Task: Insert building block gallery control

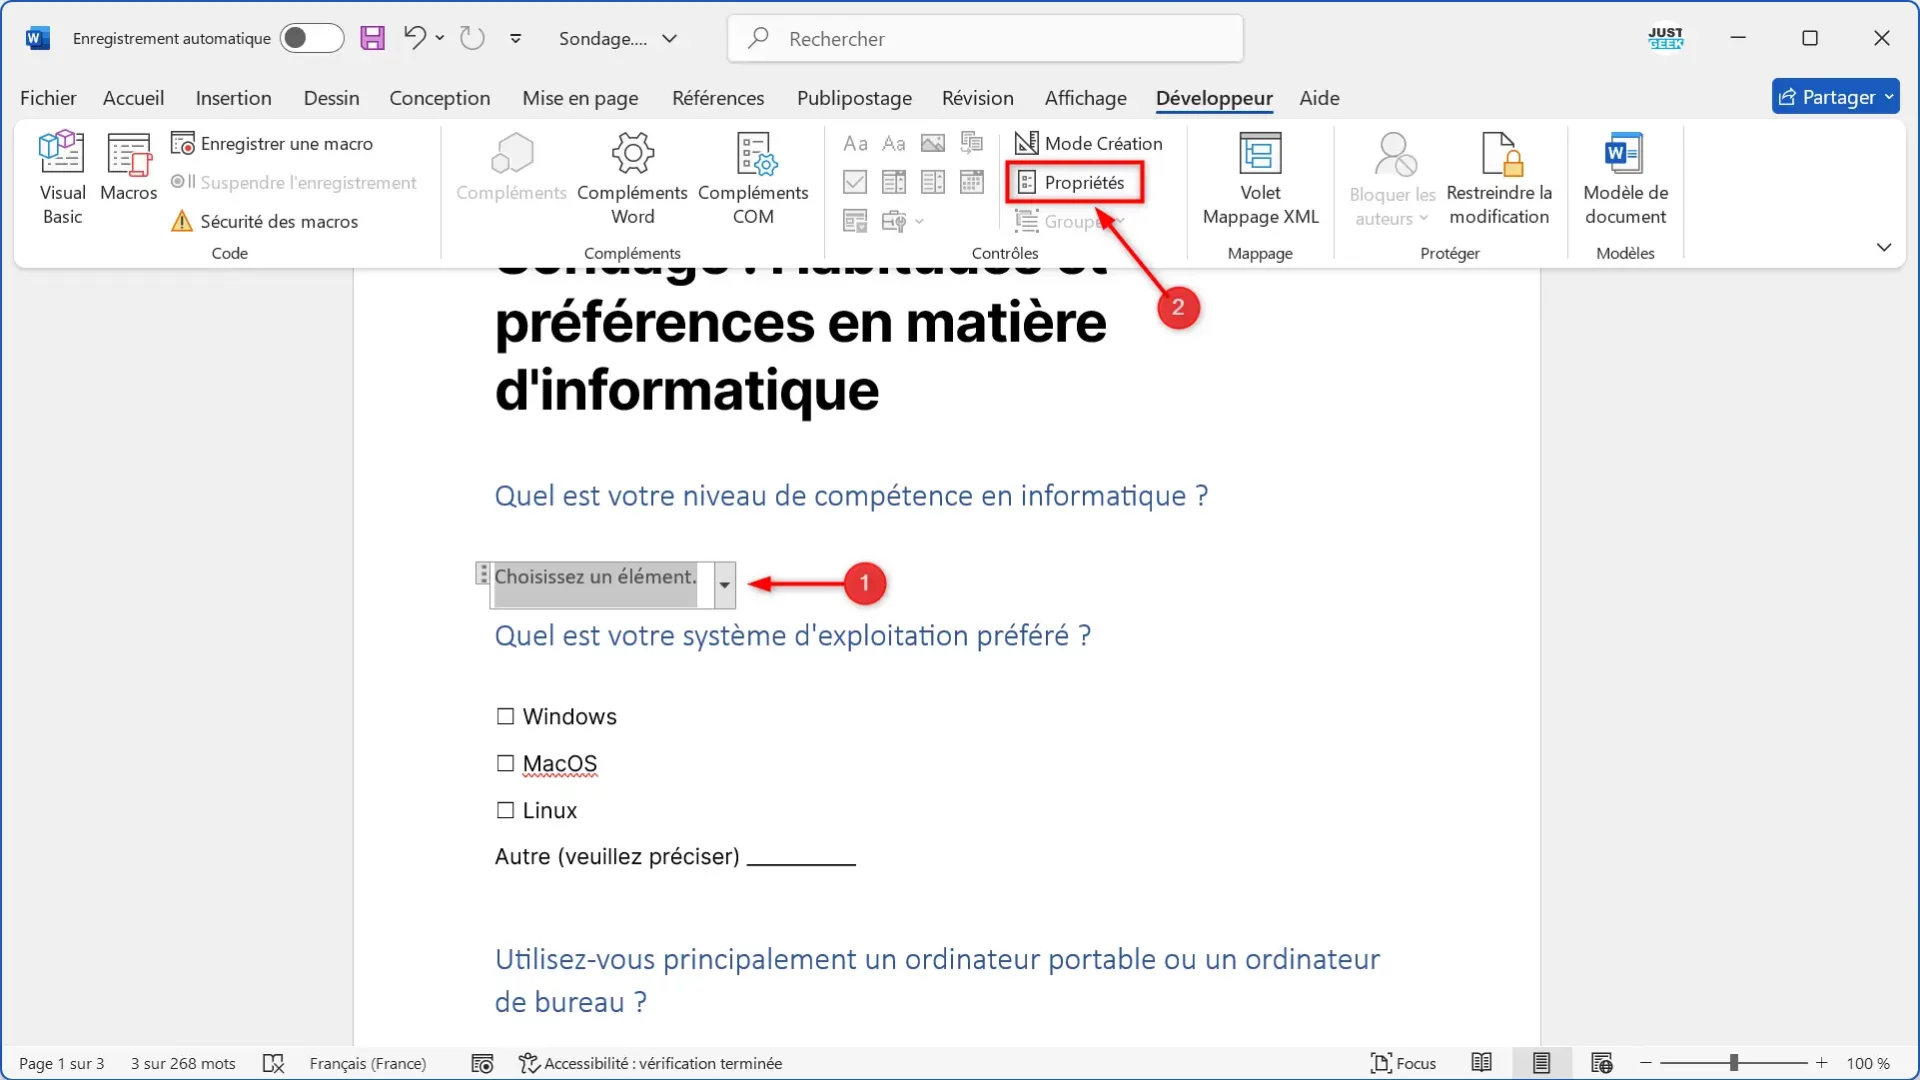Action: 972,143
